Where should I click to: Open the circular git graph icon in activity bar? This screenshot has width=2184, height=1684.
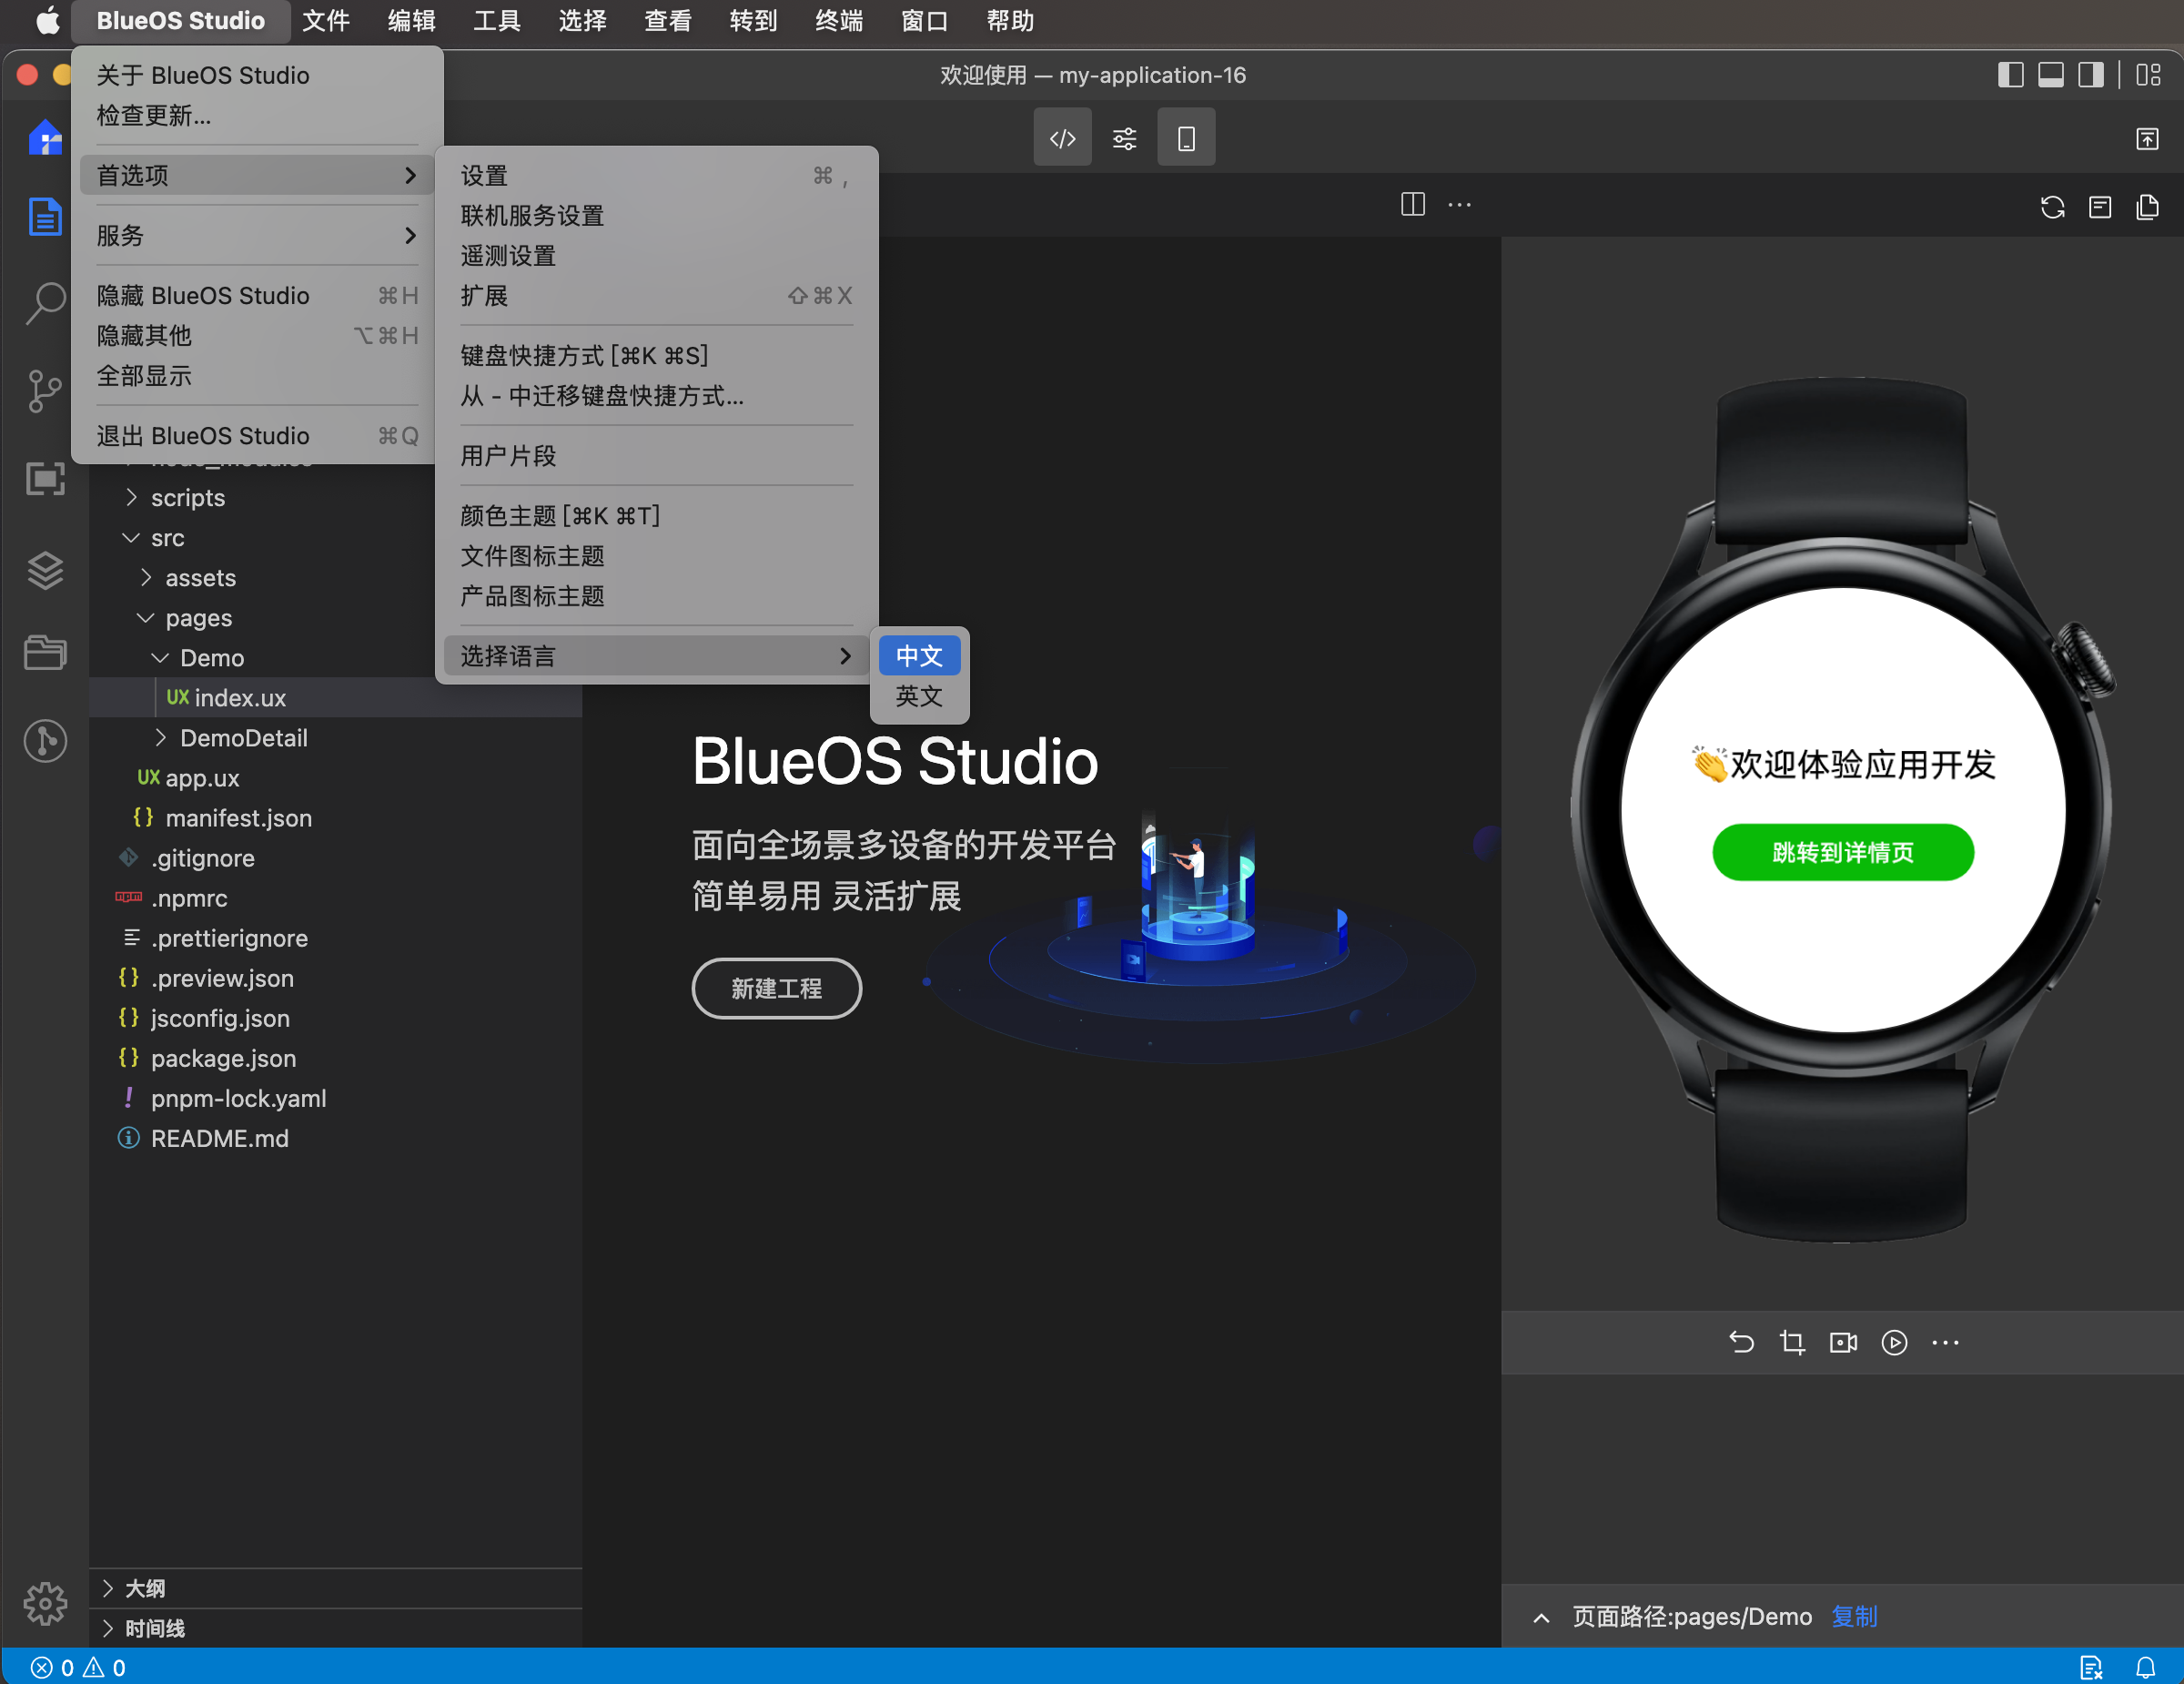45,741
